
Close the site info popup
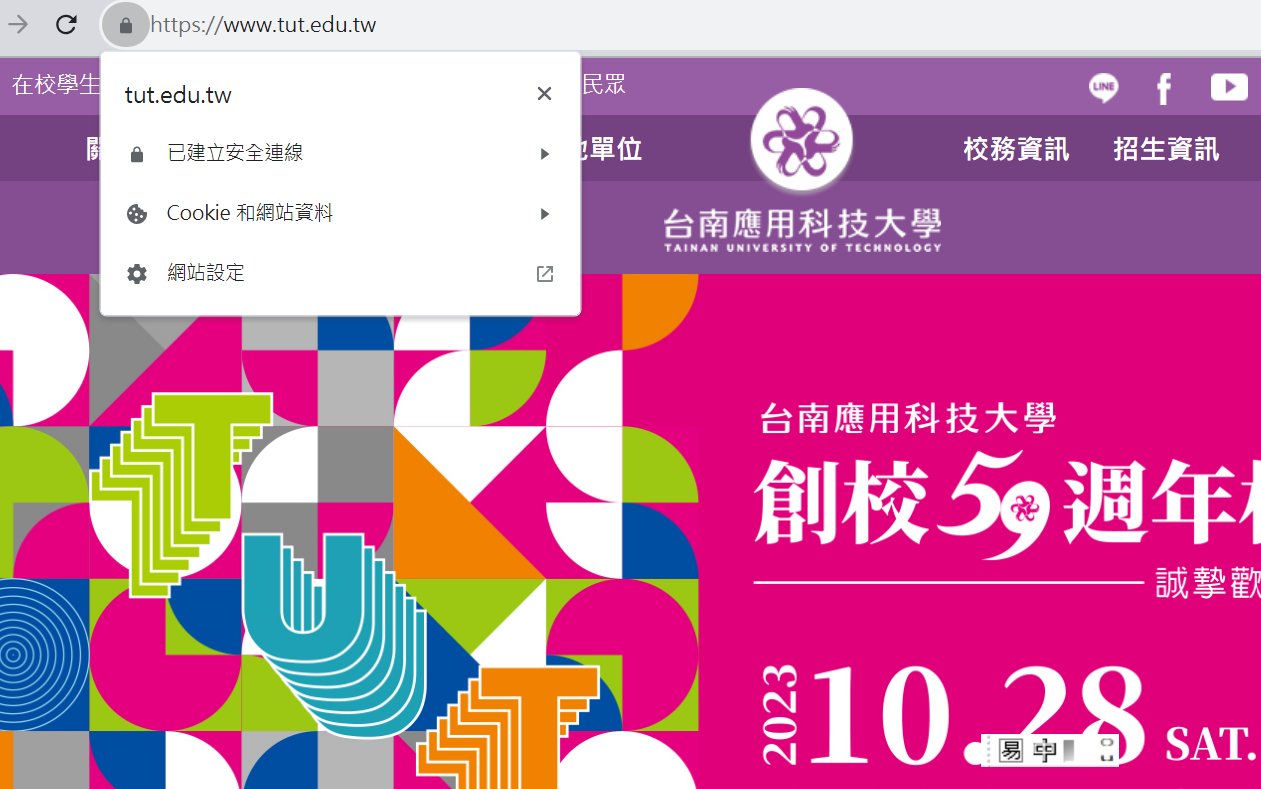click(544, 94)
